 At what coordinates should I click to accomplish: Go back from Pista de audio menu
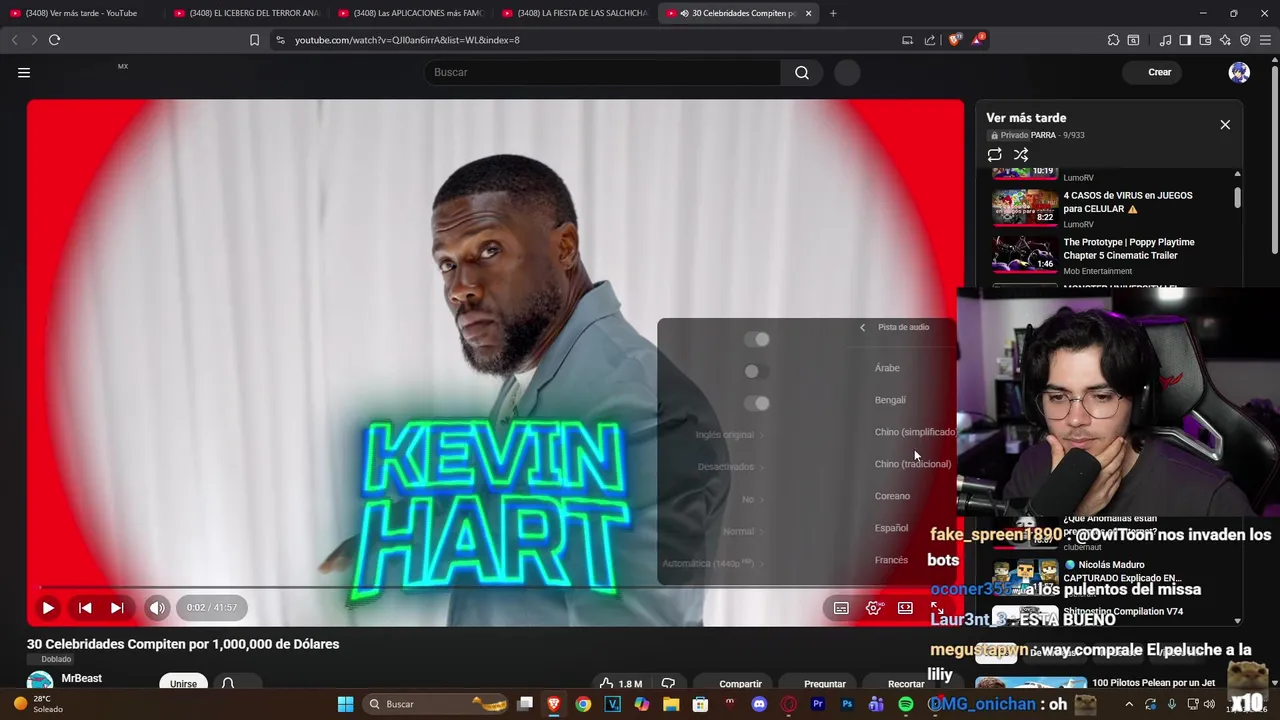(x=863, y=327)
